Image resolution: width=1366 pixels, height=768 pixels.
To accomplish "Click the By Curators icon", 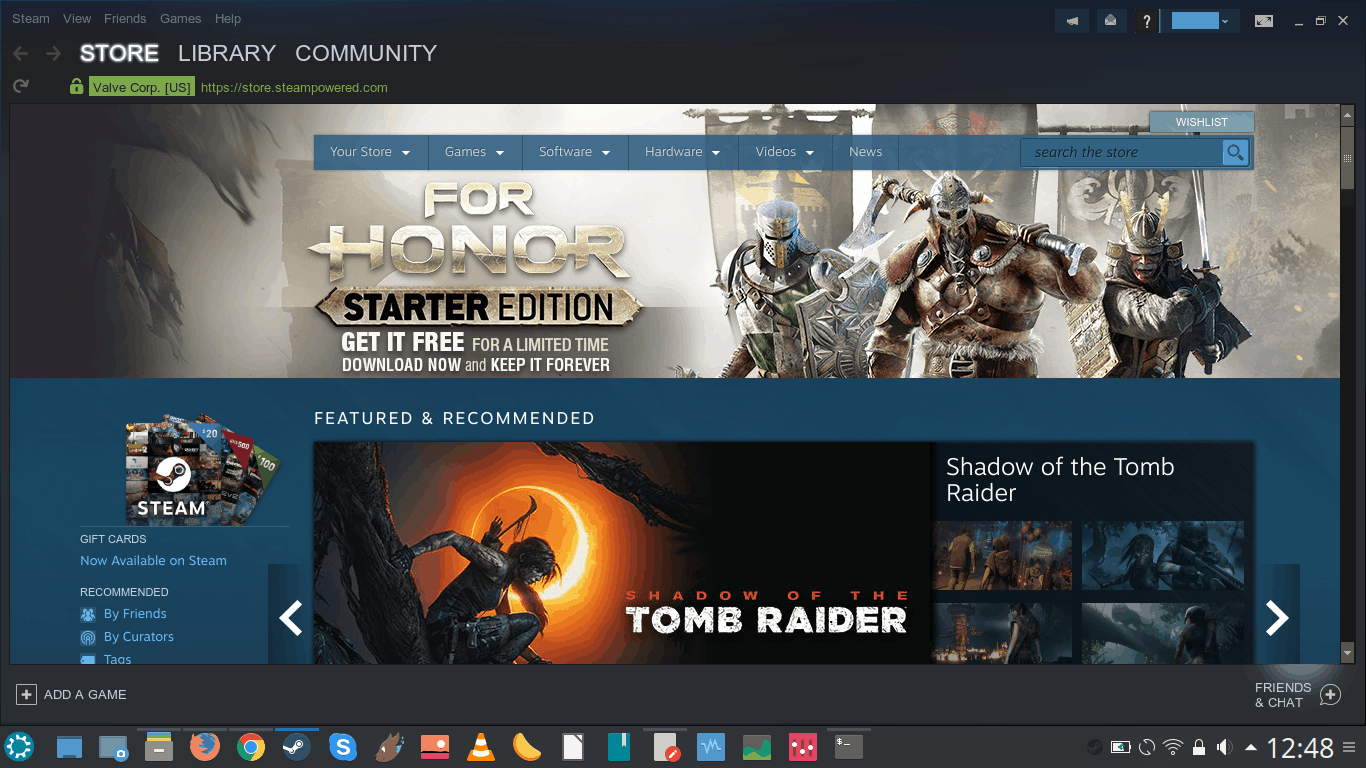I will (88, 637).
